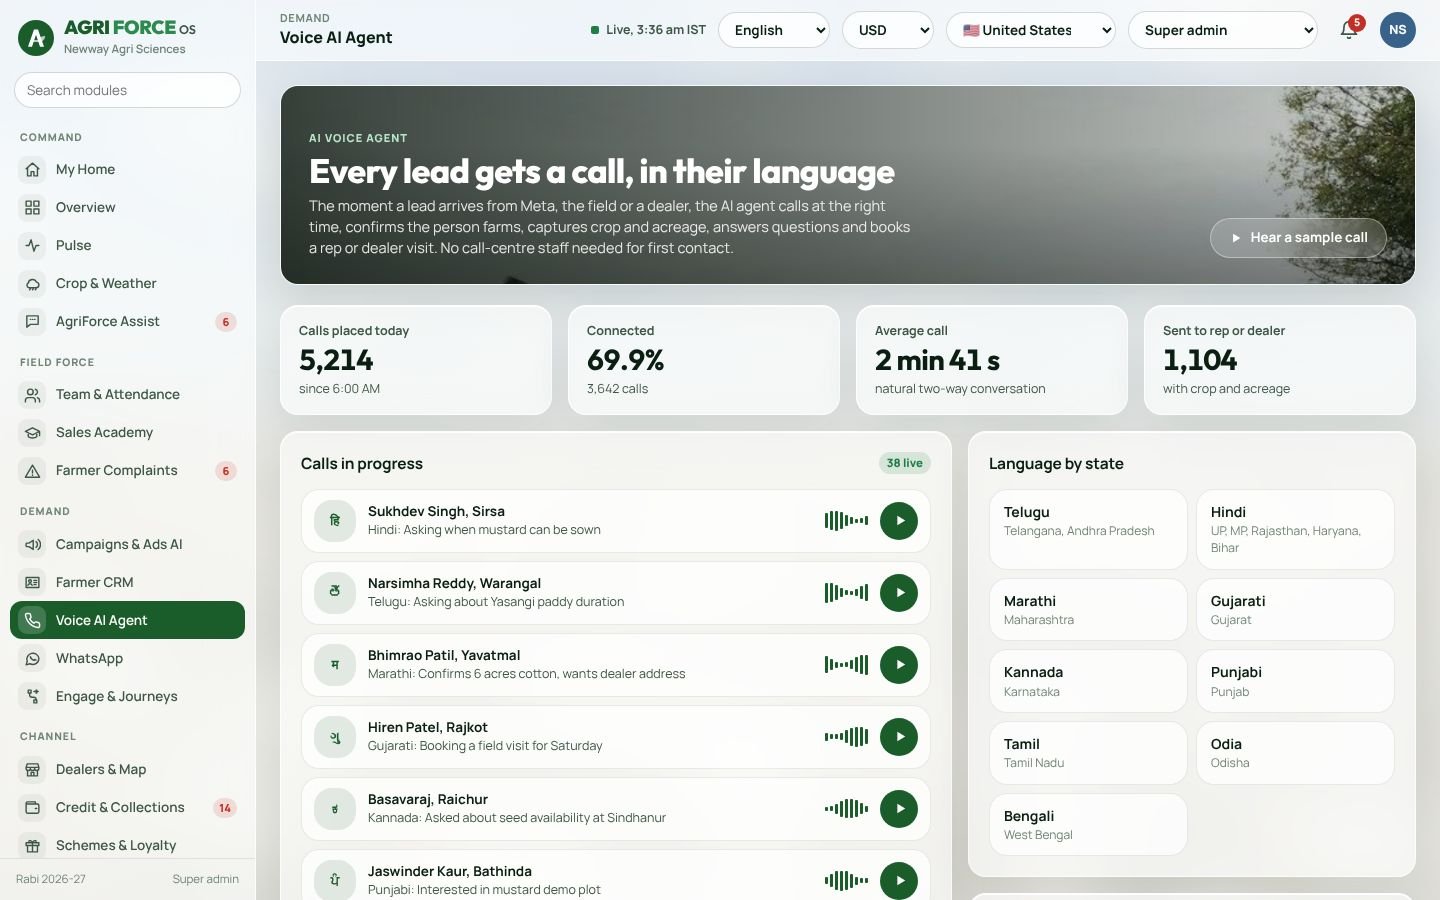Screen dimensions: 1440x900
Task: Open the USD currency dropdown
Action: 888,30
